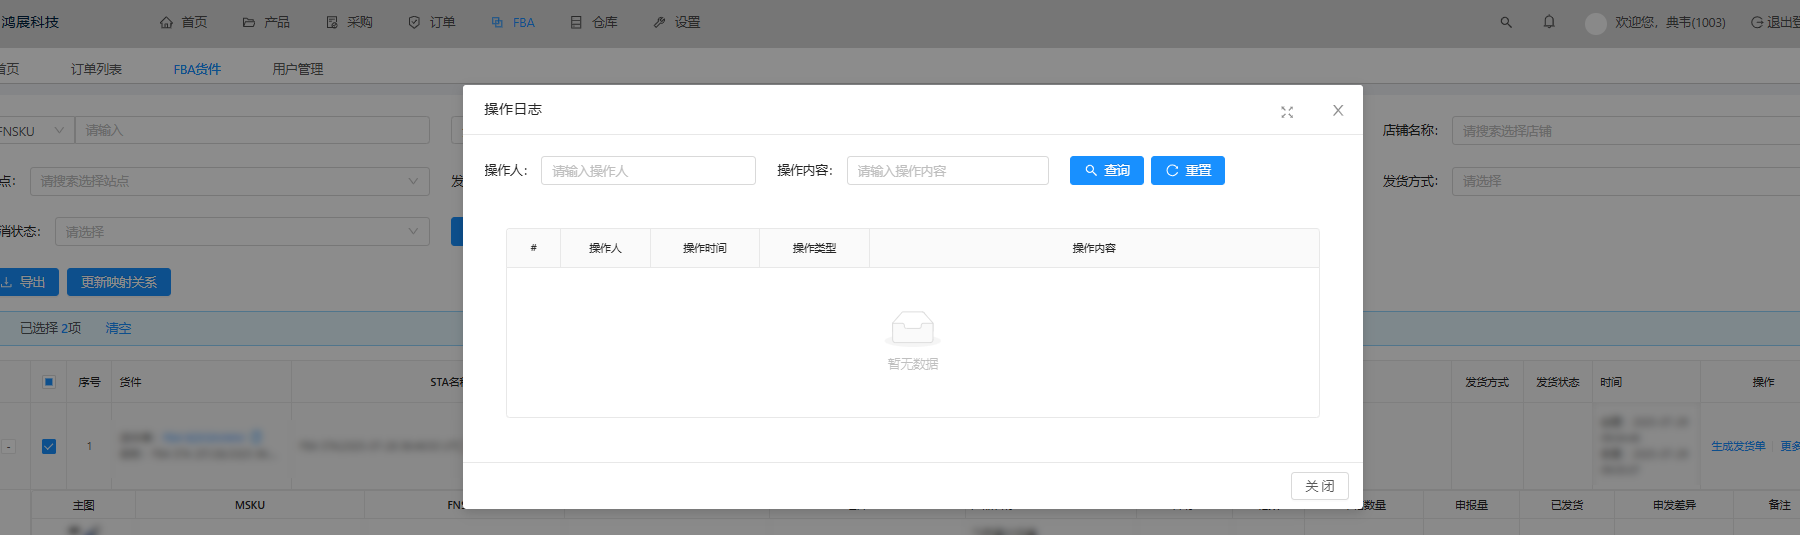Click the 查询 search button
Viewport: 1800px width, 535px height.
(x=1106, y=171)
